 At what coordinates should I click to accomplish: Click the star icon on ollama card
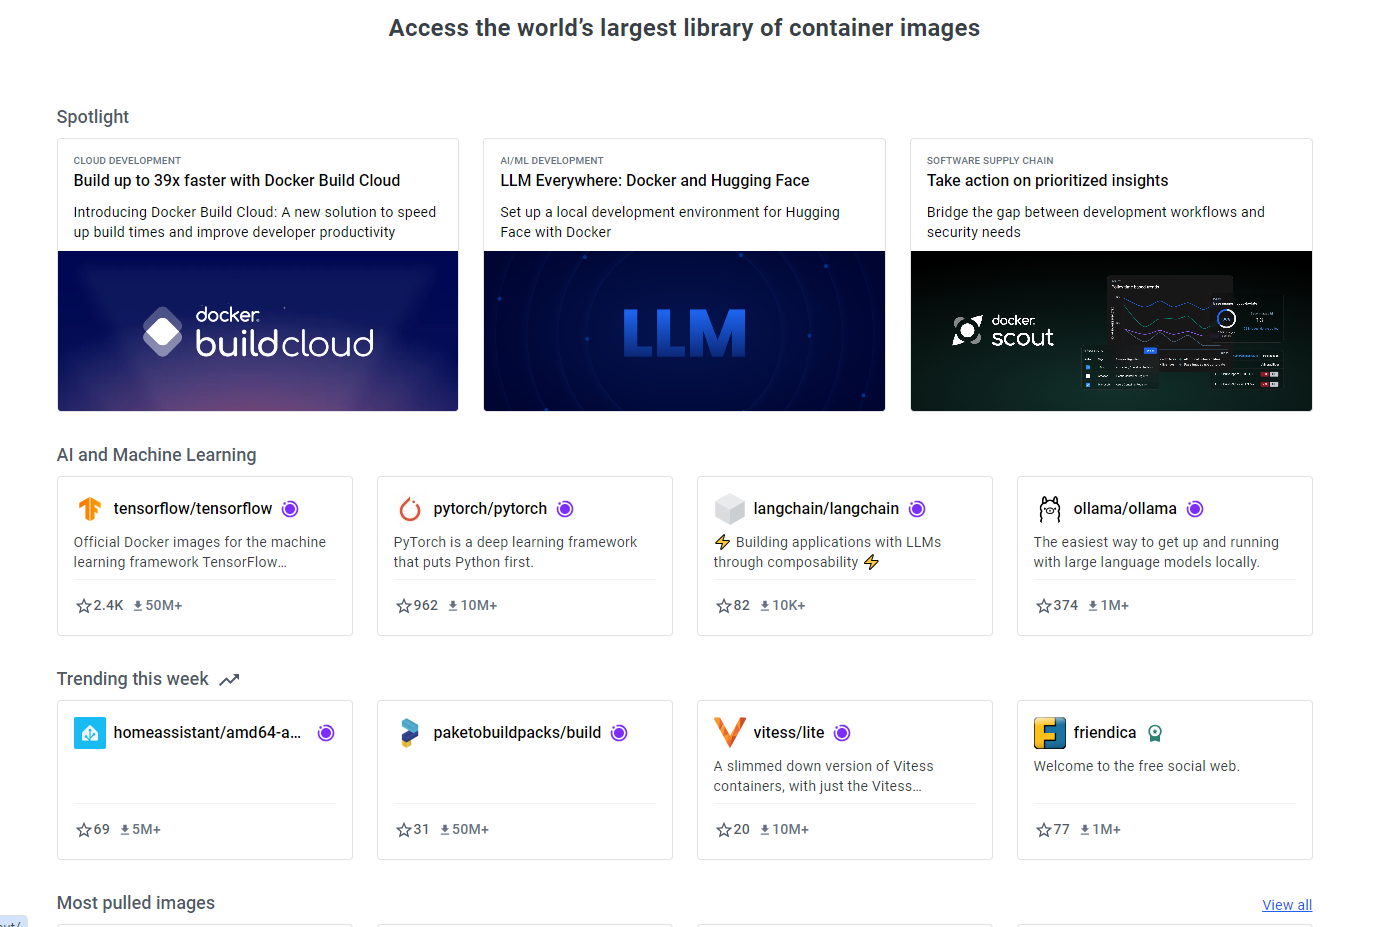(1044, 606)
